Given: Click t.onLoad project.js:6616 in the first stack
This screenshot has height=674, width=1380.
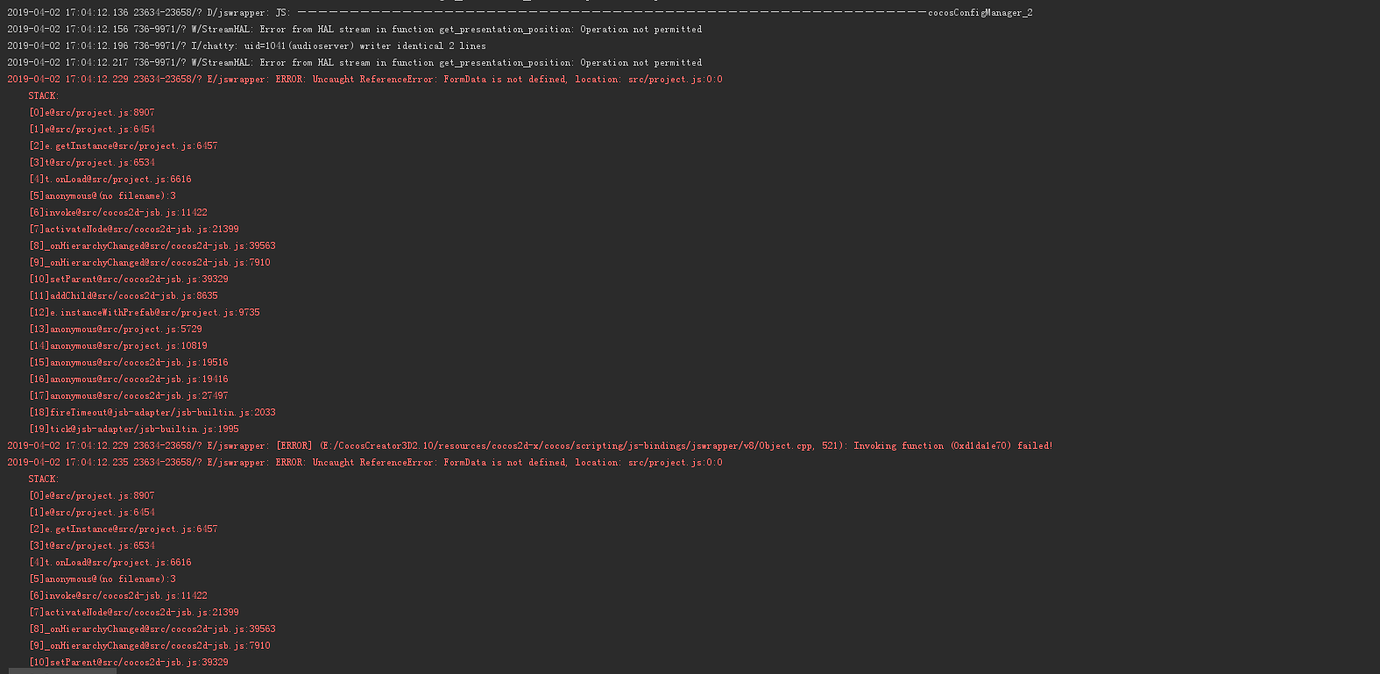Looking at the screenshot, I should [x=110, y=179].
